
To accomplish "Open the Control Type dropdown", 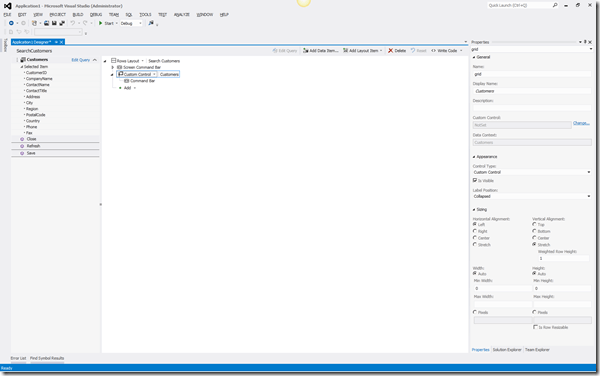I will (x=532, y=172).
